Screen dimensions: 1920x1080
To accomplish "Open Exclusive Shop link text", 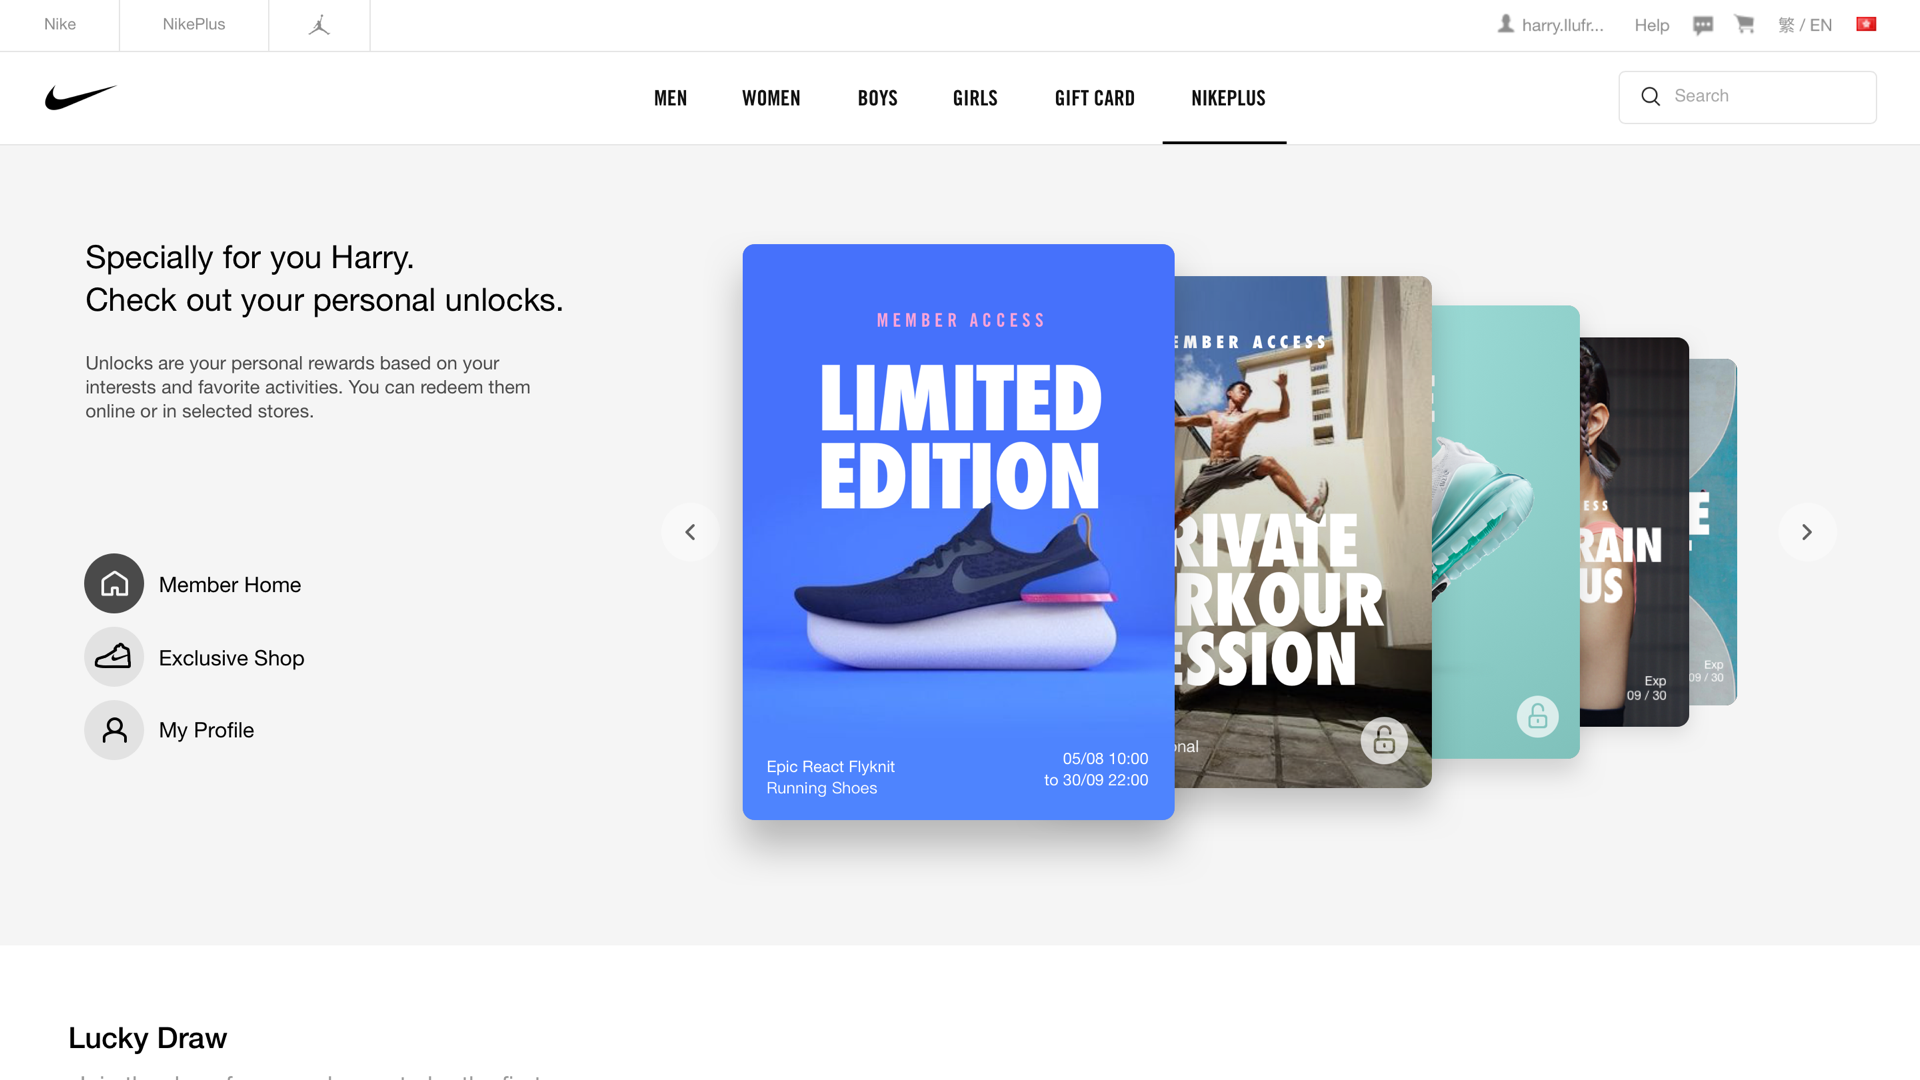I will pyautogui.click(x=232, y=658).
